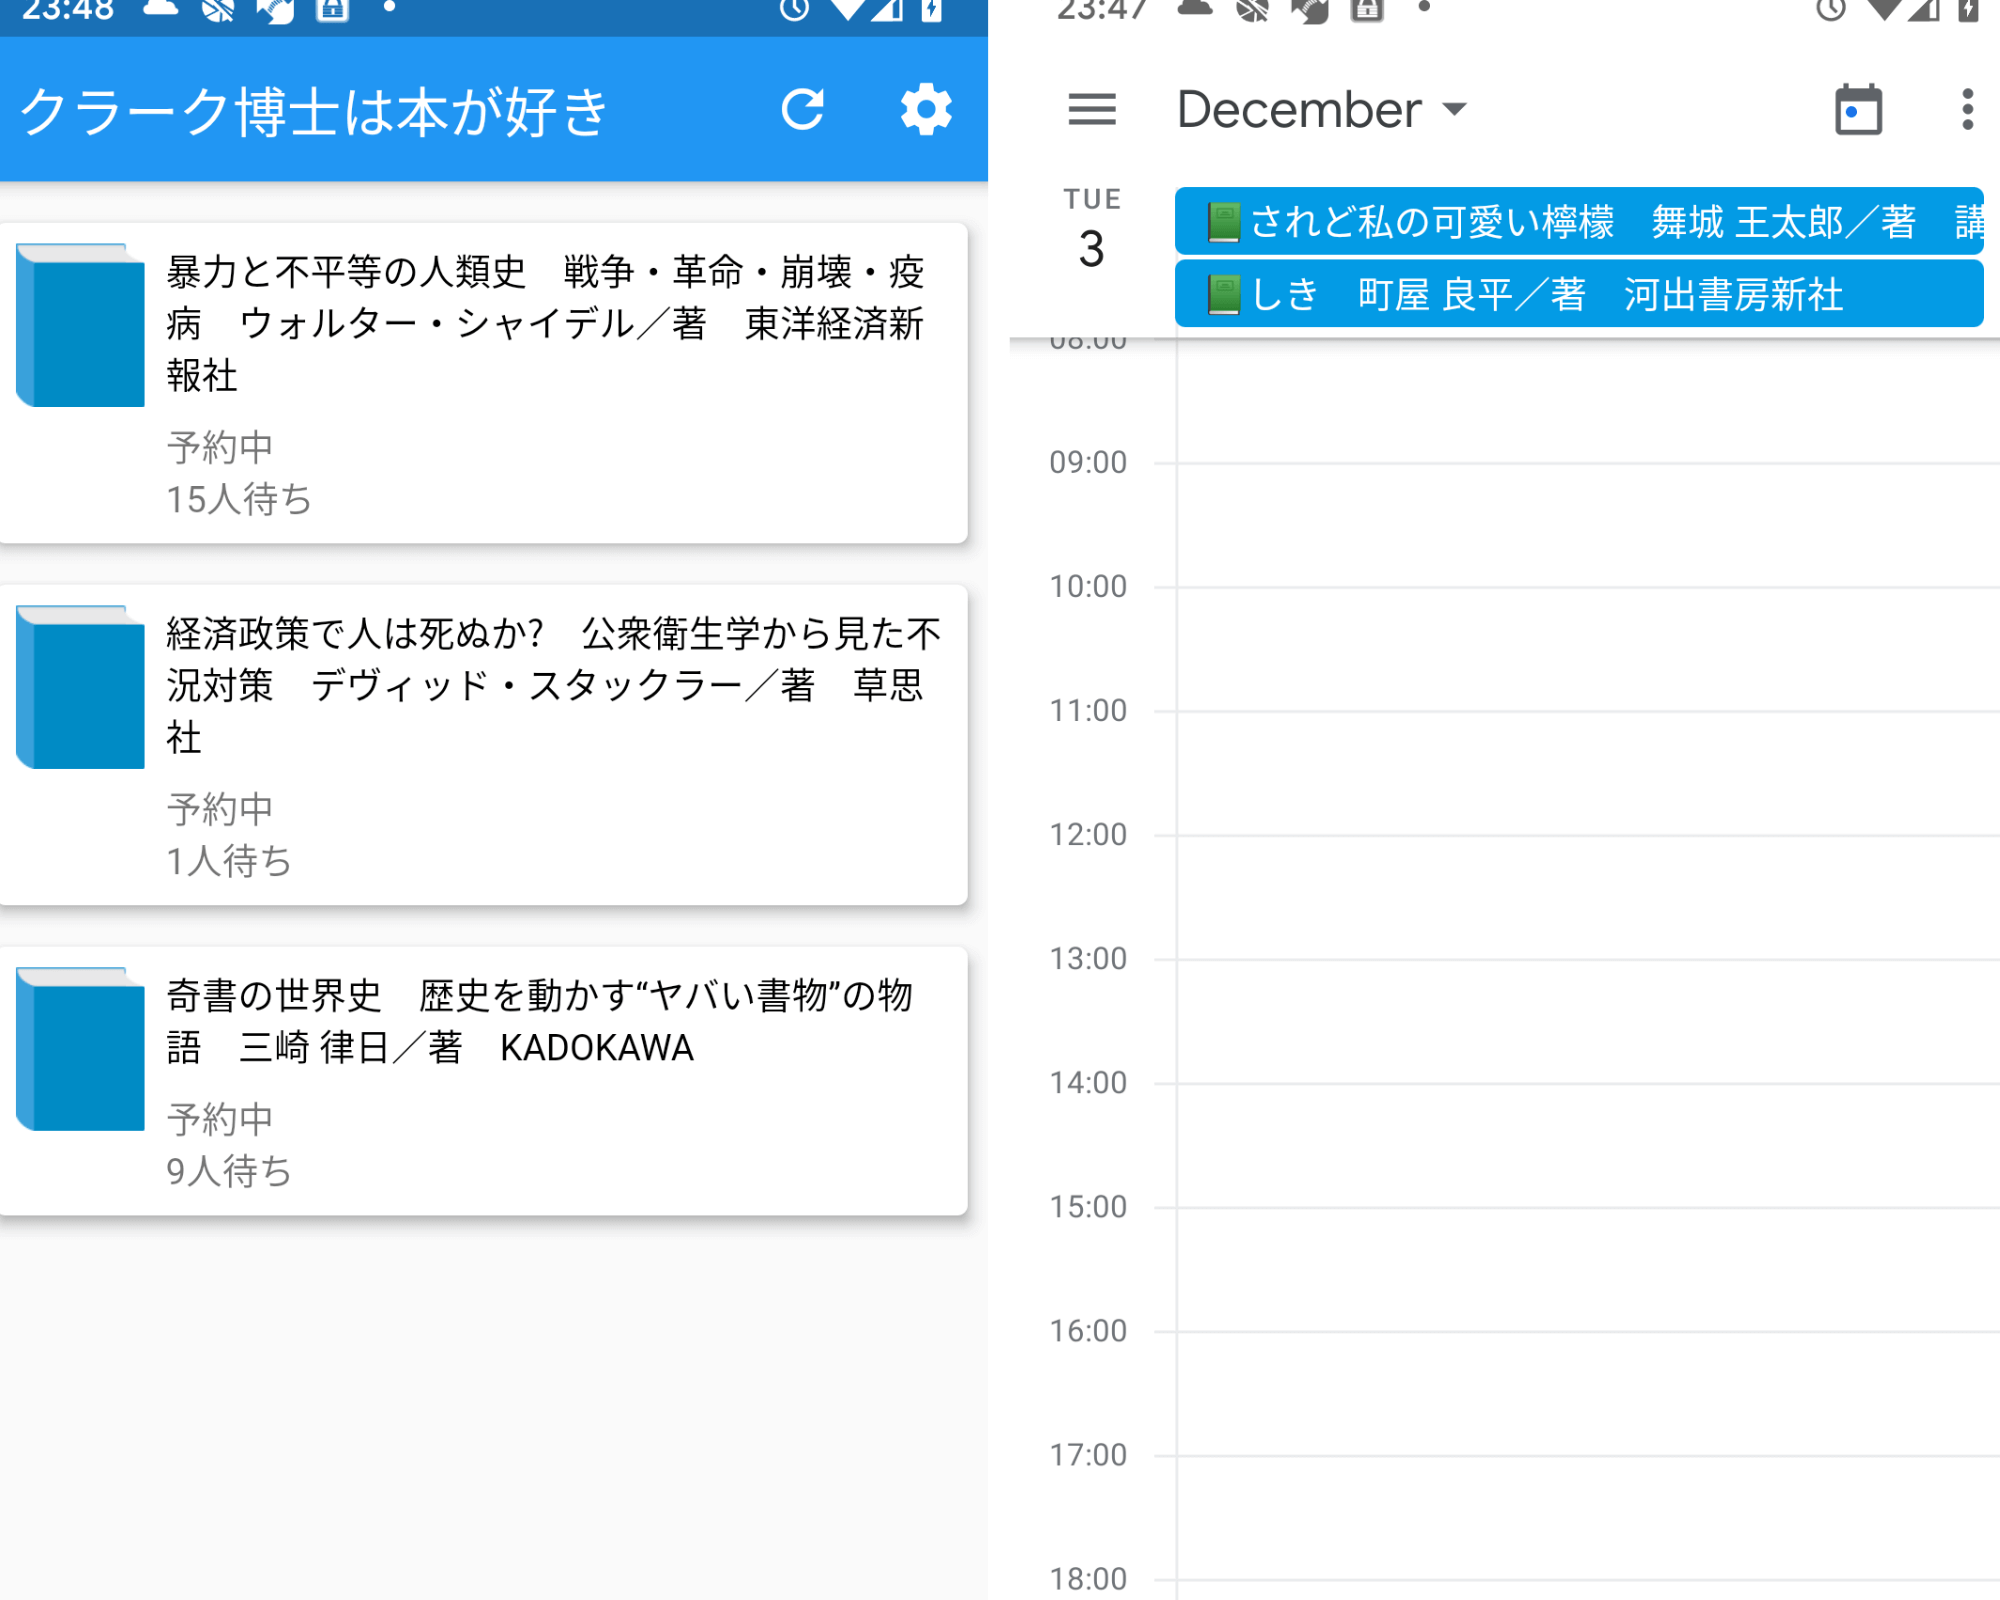Screen dimensions: 2000x1600
Task: Open the 暴力と不平等の人類史 book card
Action: (484, 383)
